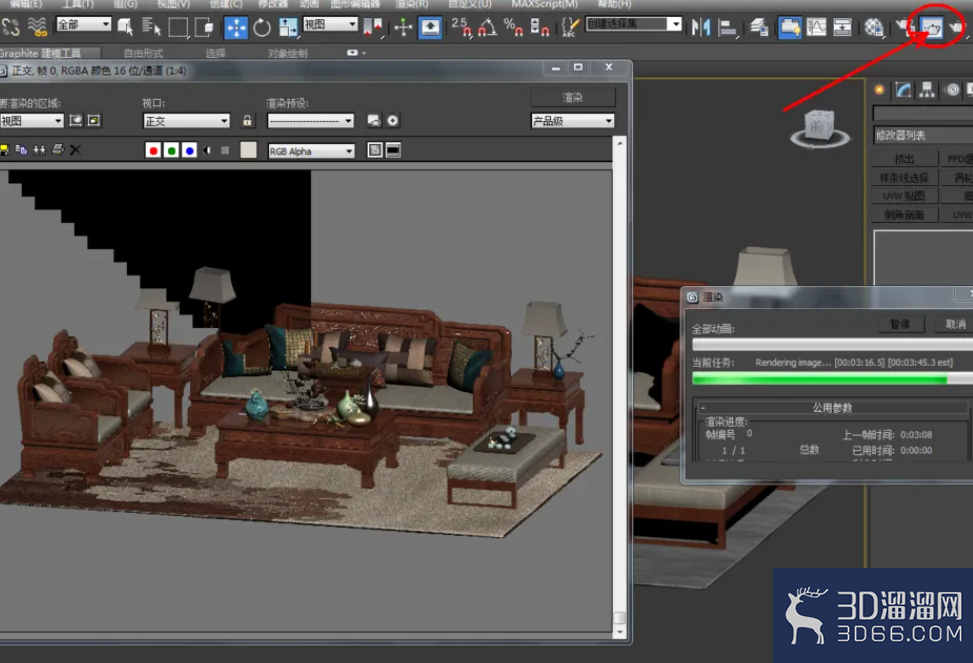
Task: Activate the Select and Rotate tool
Action: coord(262,27)
